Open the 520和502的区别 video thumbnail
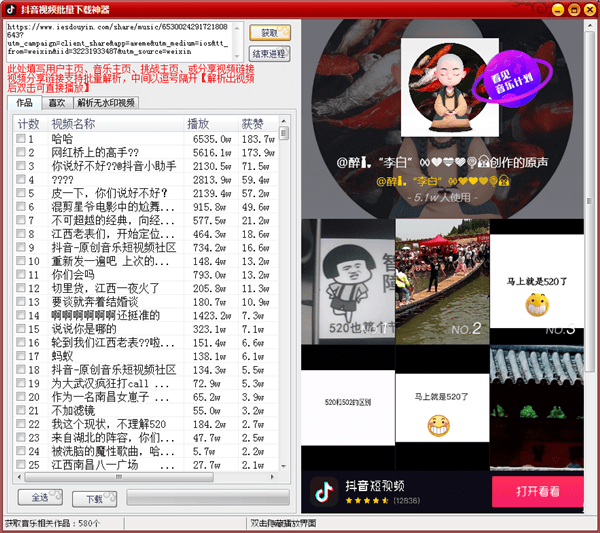This screenshot has width=600, height=533. (x=348, y=408)
